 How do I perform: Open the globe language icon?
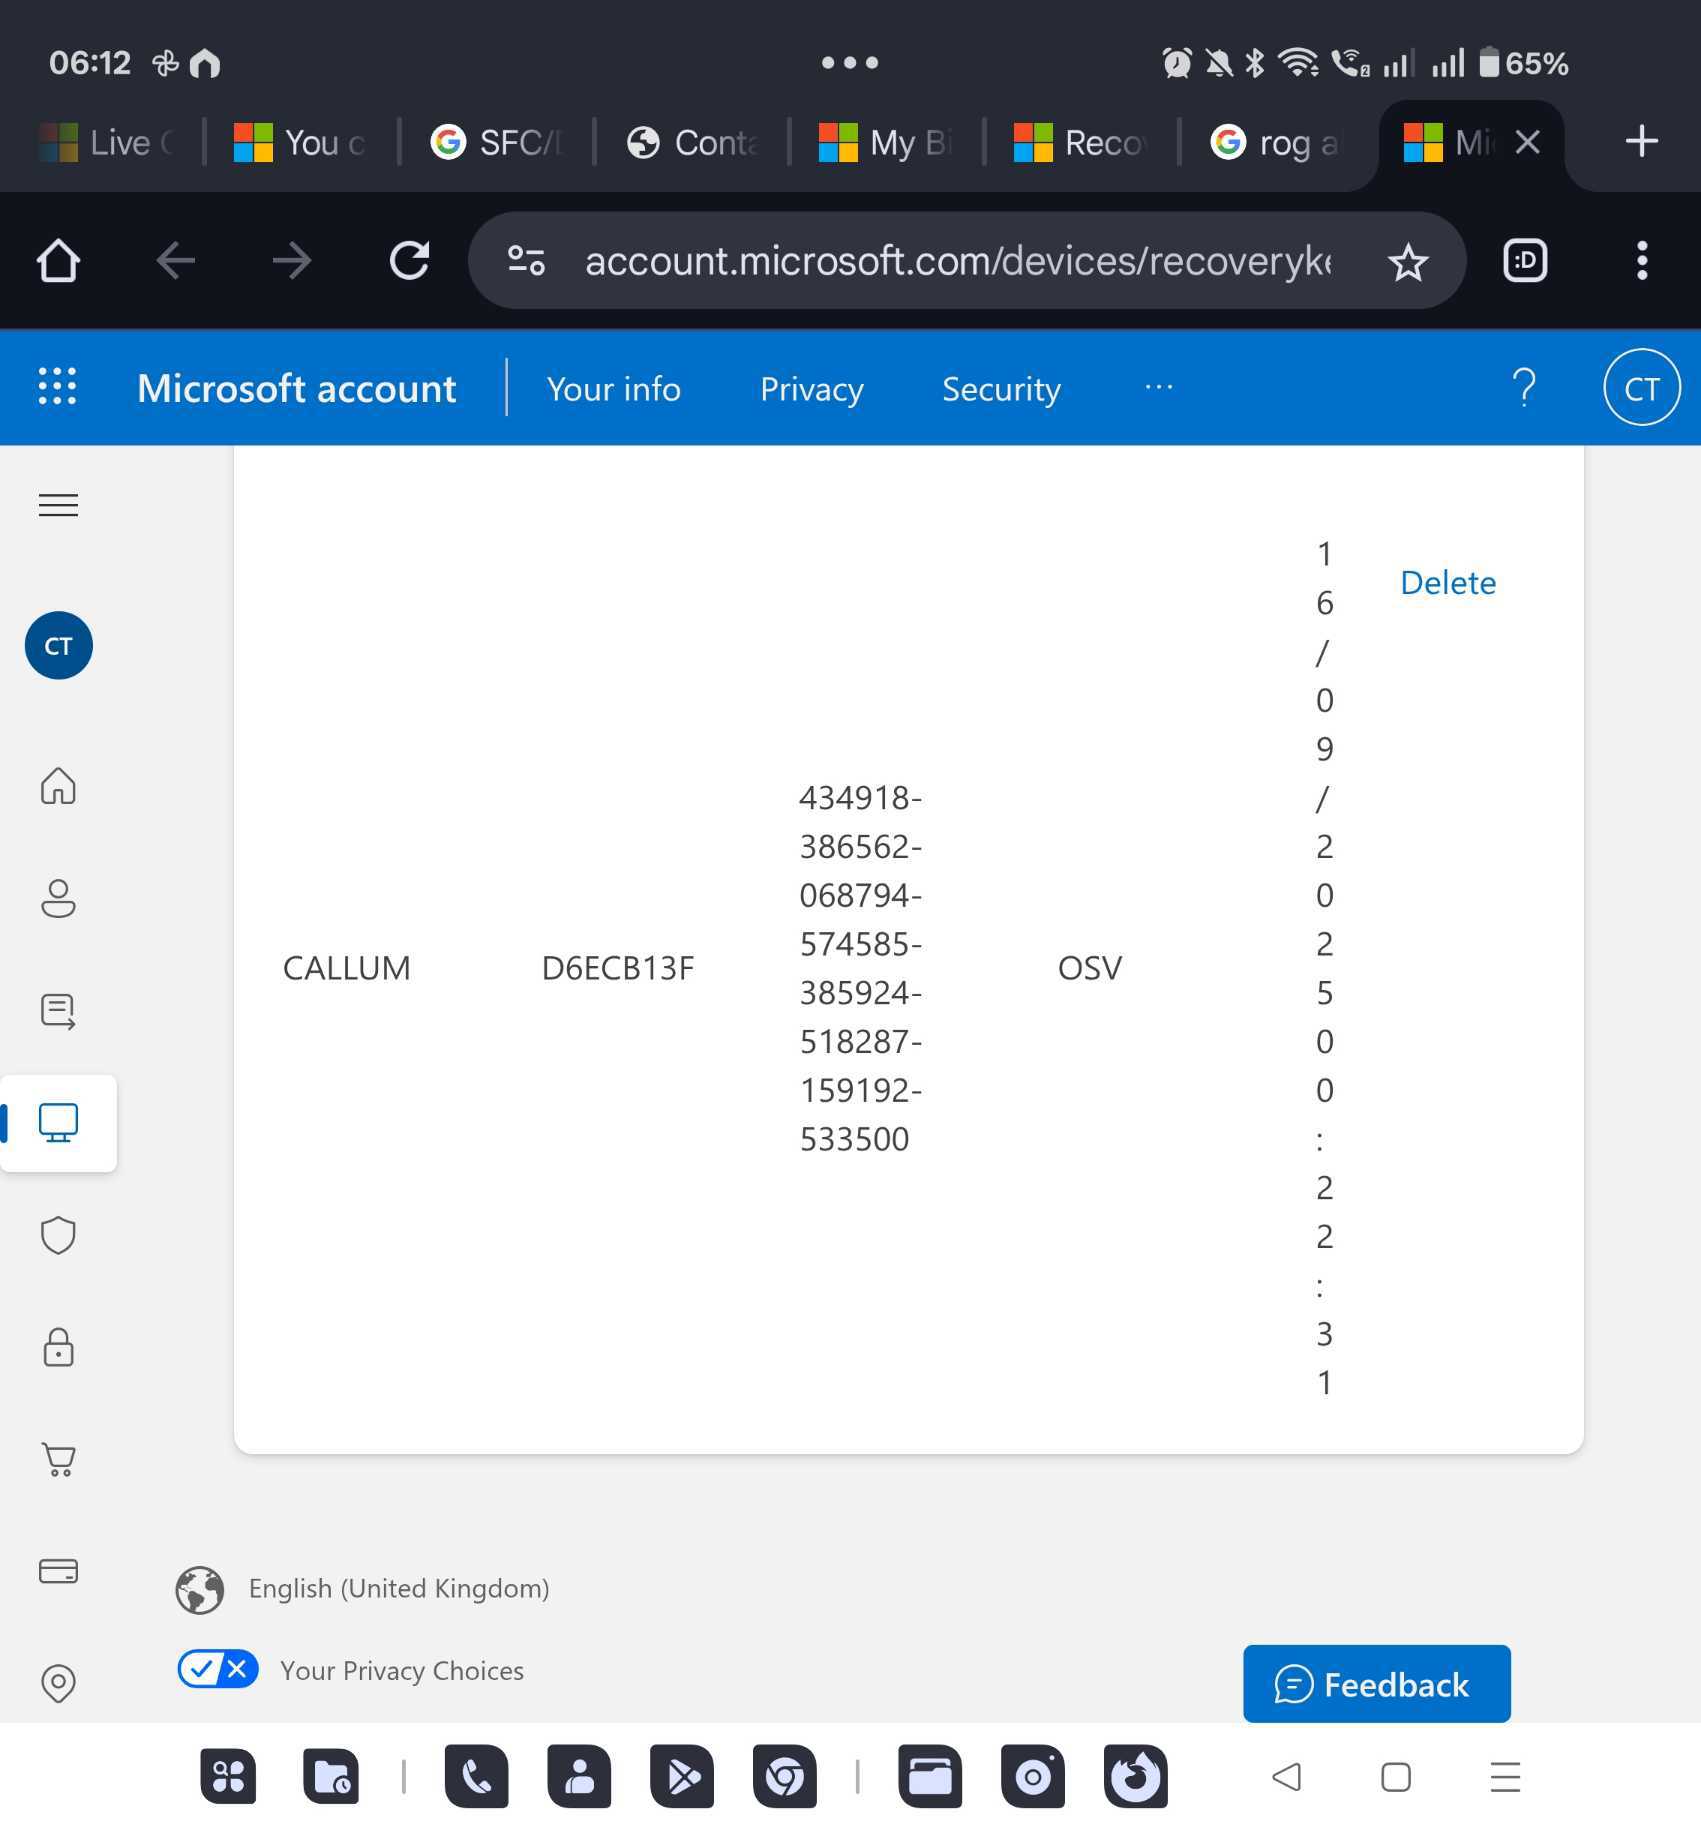[200, 1590]
